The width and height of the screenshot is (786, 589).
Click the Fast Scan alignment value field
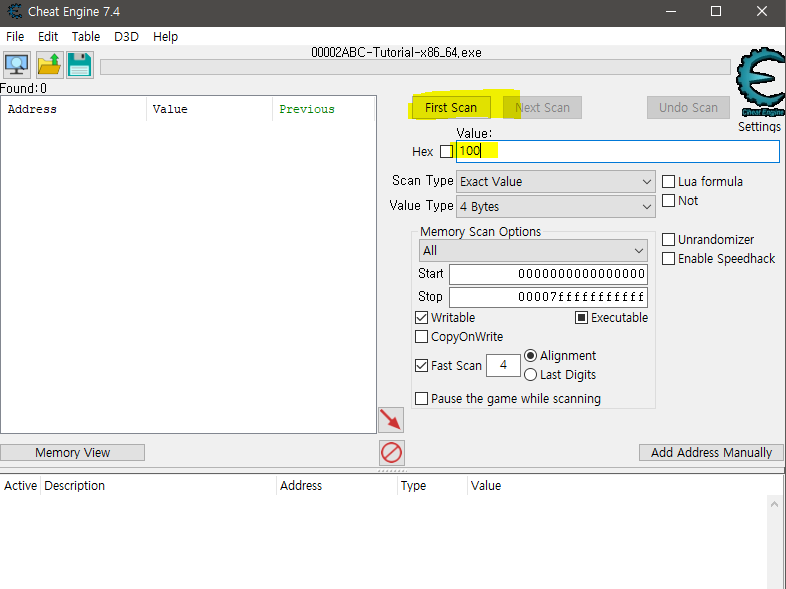click(503, 365)
